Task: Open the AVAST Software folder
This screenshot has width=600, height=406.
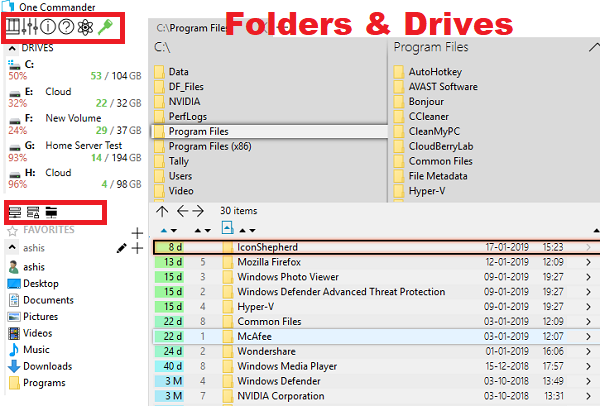Action: (435, 86)
